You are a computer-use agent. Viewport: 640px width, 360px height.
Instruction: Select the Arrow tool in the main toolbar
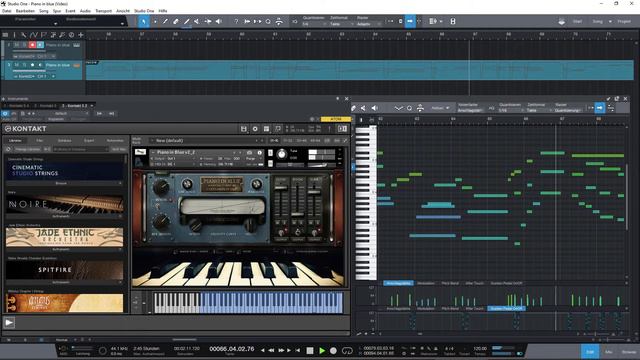(143, 21)
